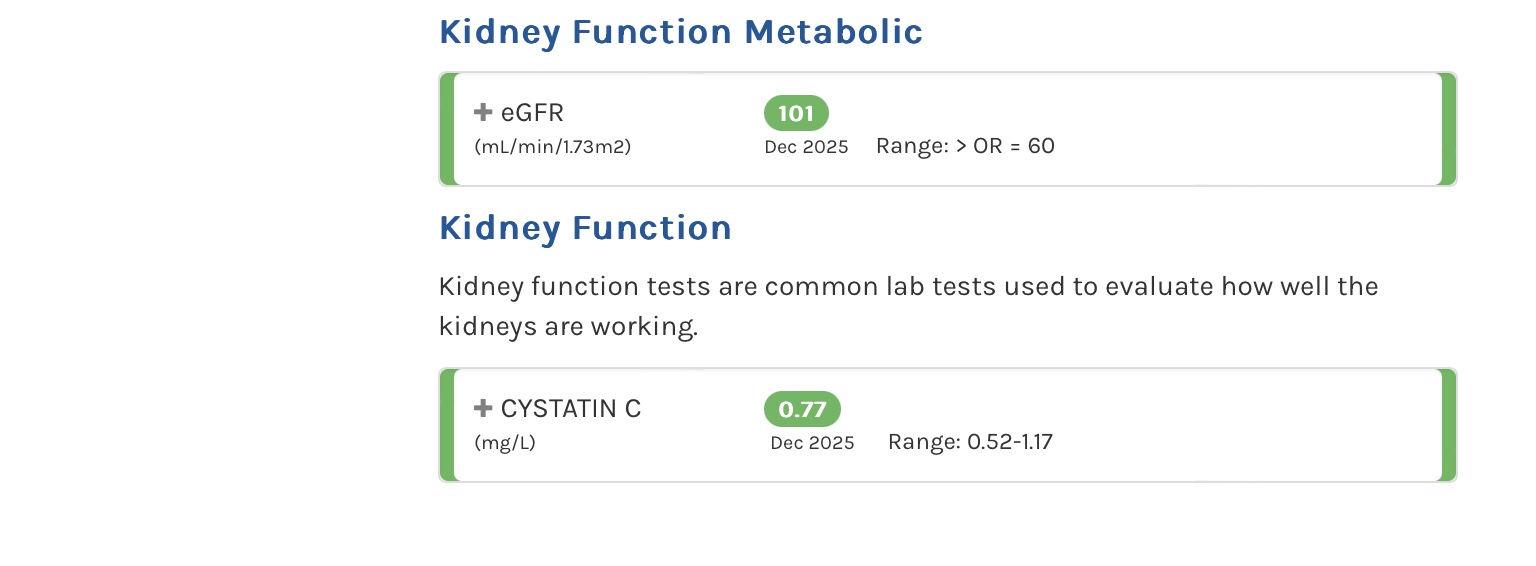Click the CYSTATIN C test name
The image size is (1536, 566).
tap(570, 409)
